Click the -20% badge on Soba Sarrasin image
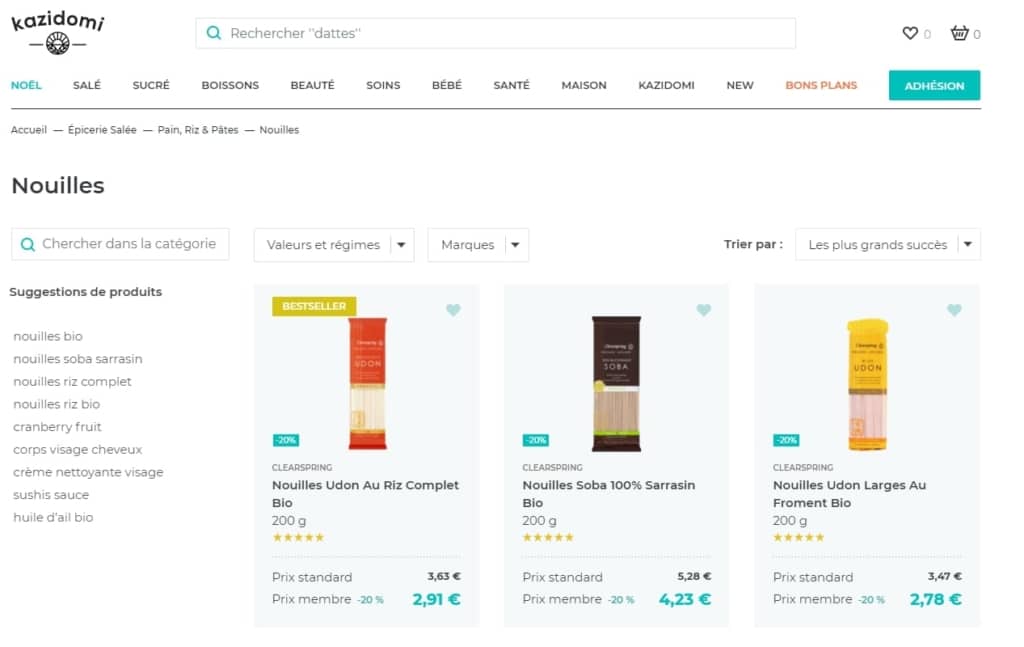Screen dimensions: 1024x647 tap(536, 440)
